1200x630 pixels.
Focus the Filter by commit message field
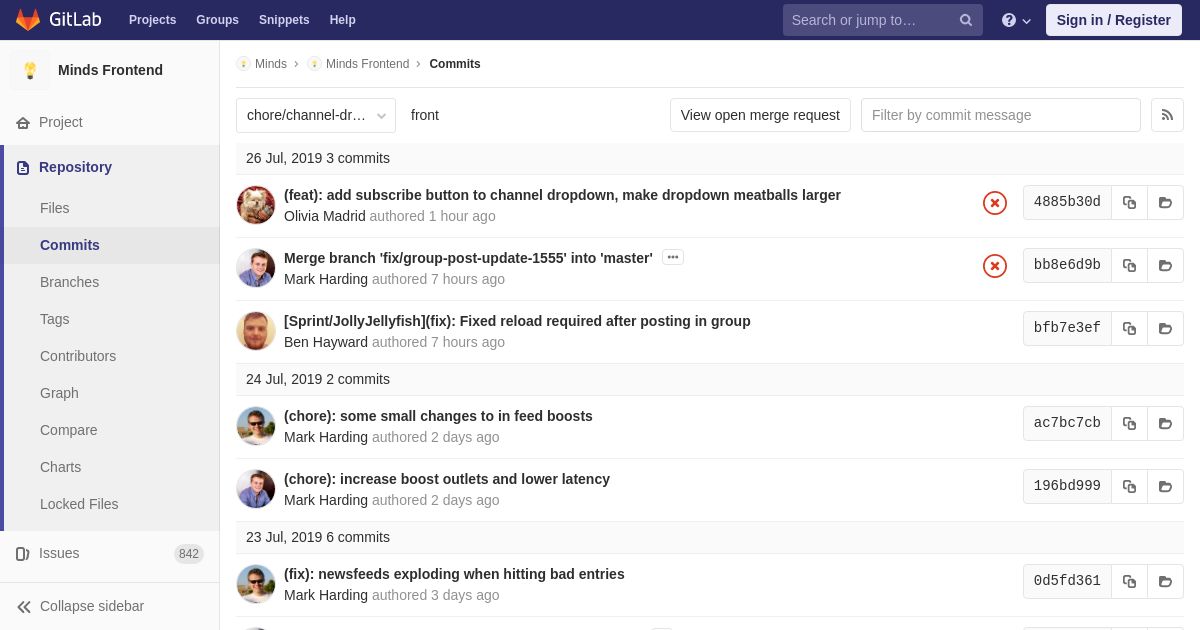[x=1001, y=115]
